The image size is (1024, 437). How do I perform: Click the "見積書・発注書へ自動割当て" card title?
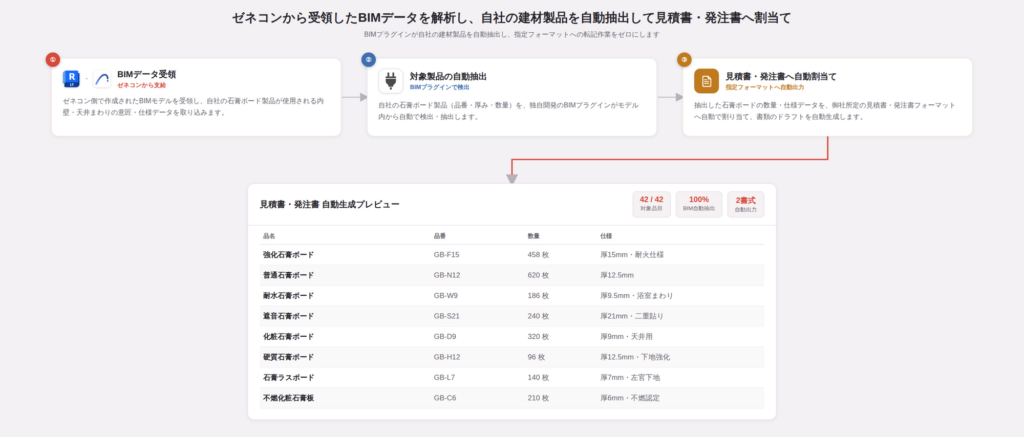(780, 76)
